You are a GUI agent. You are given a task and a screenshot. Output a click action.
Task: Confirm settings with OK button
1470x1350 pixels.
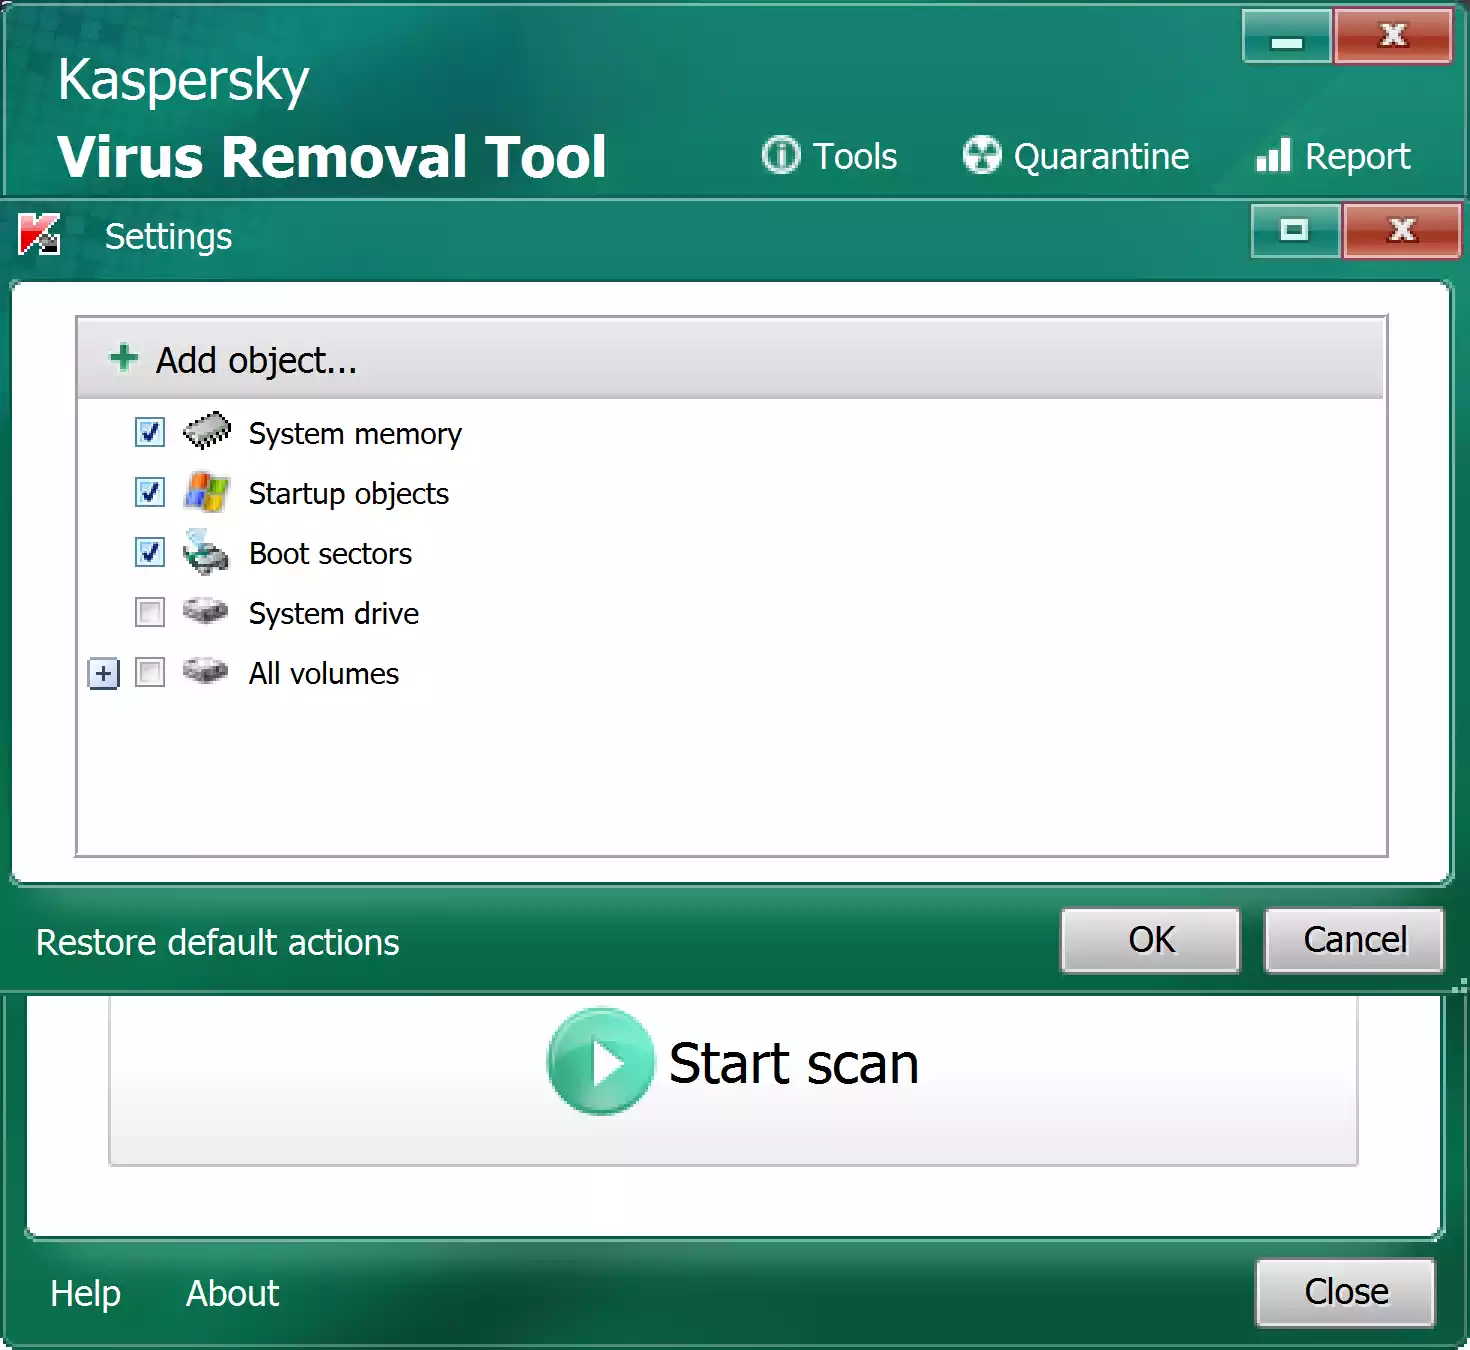[x=1149, y=940]
